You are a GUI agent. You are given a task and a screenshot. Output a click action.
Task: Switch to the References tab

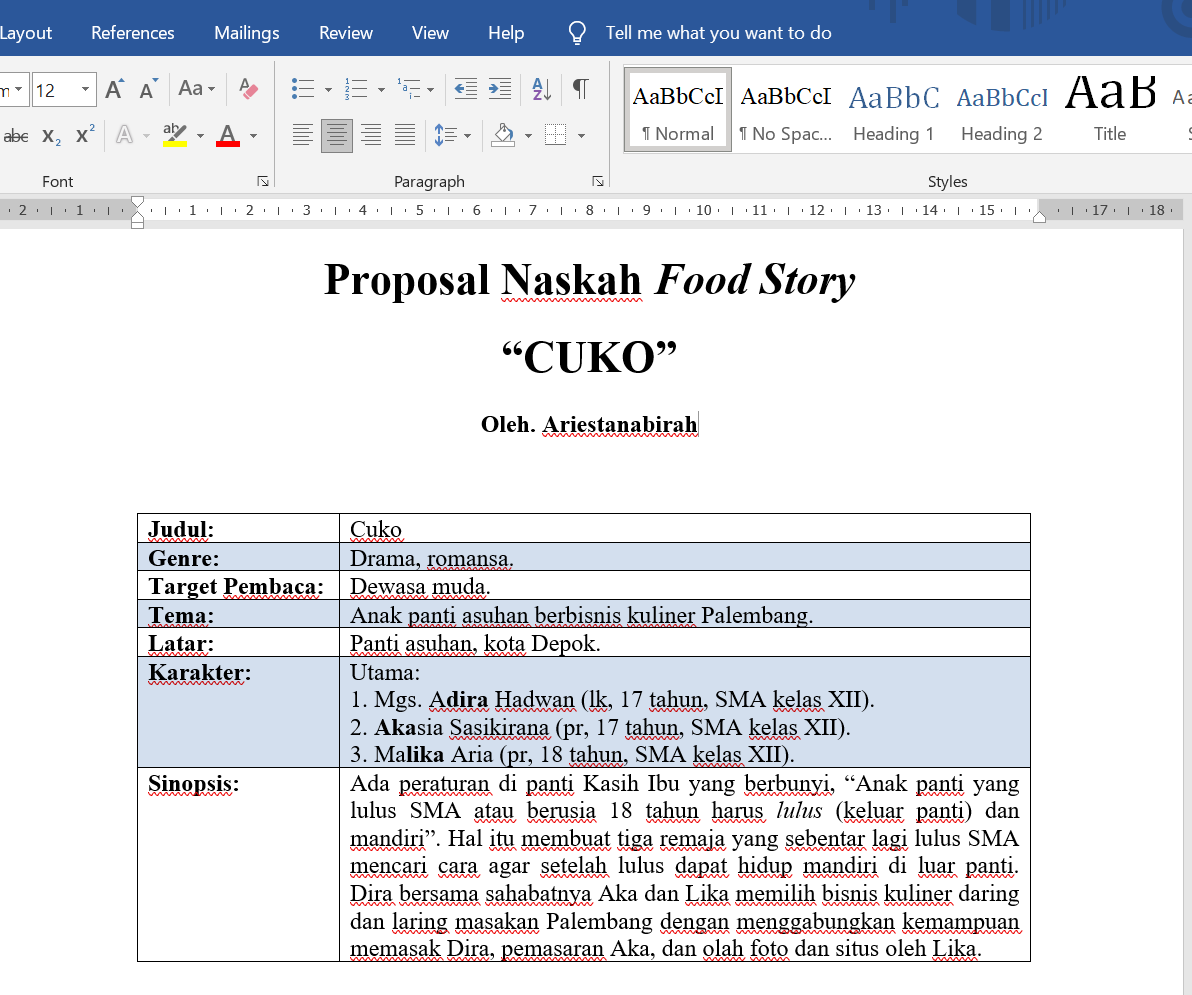tap(132, 33)
